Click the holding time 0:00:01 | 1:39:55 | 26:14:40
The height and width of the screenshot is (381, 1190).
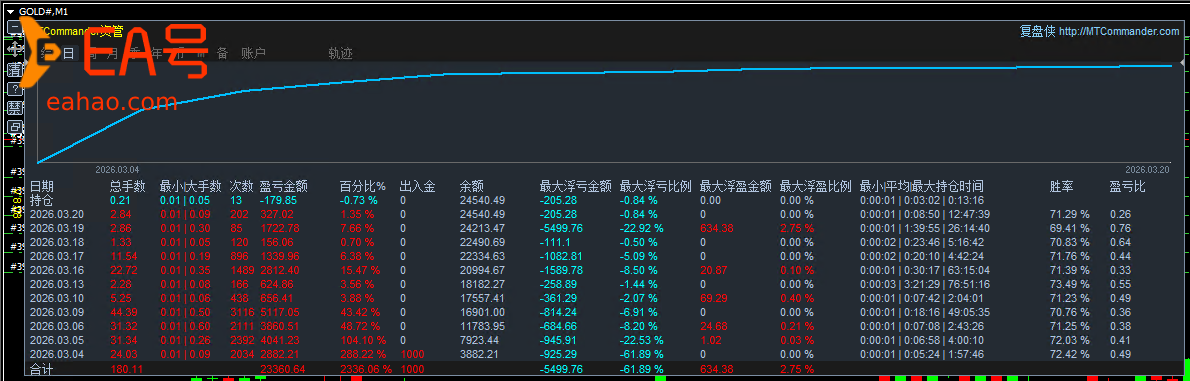tap(924, 228)
